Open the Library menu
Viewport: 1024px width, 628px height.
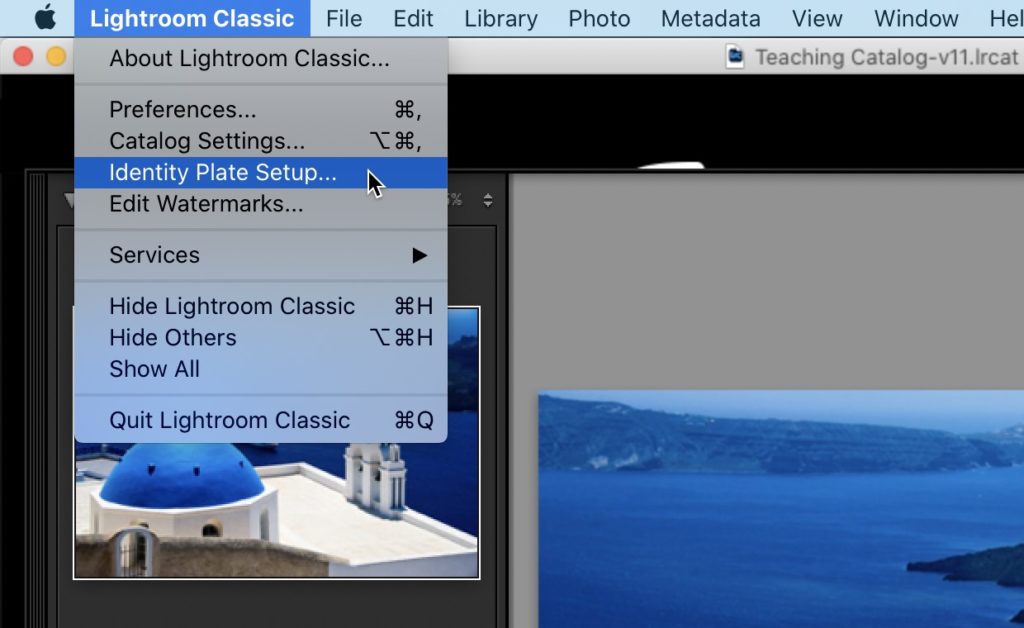[501, 18]
